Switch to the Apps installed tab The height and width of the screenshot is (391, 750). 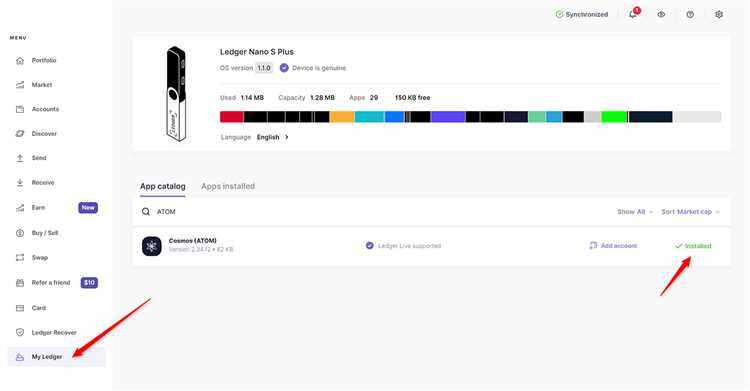click(x=228, y=186)
